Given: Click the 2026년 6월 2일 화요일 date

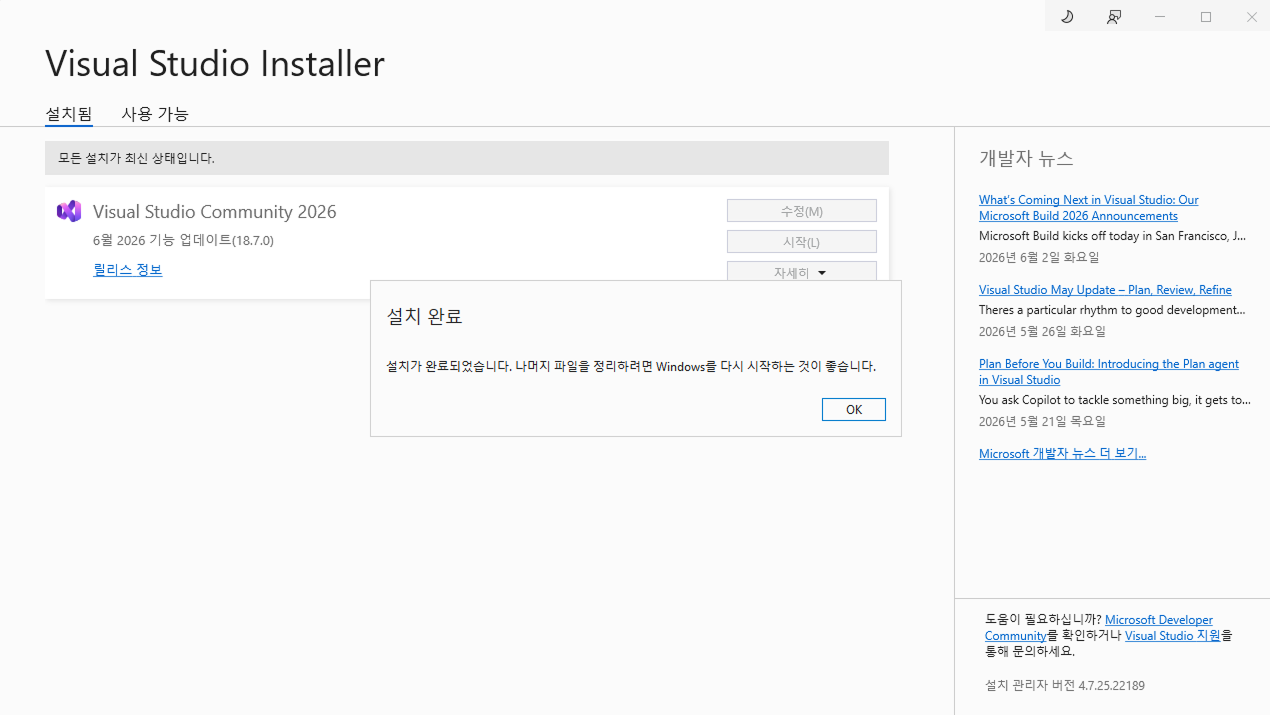Looking at the screenshot, I should [1039, 258].
